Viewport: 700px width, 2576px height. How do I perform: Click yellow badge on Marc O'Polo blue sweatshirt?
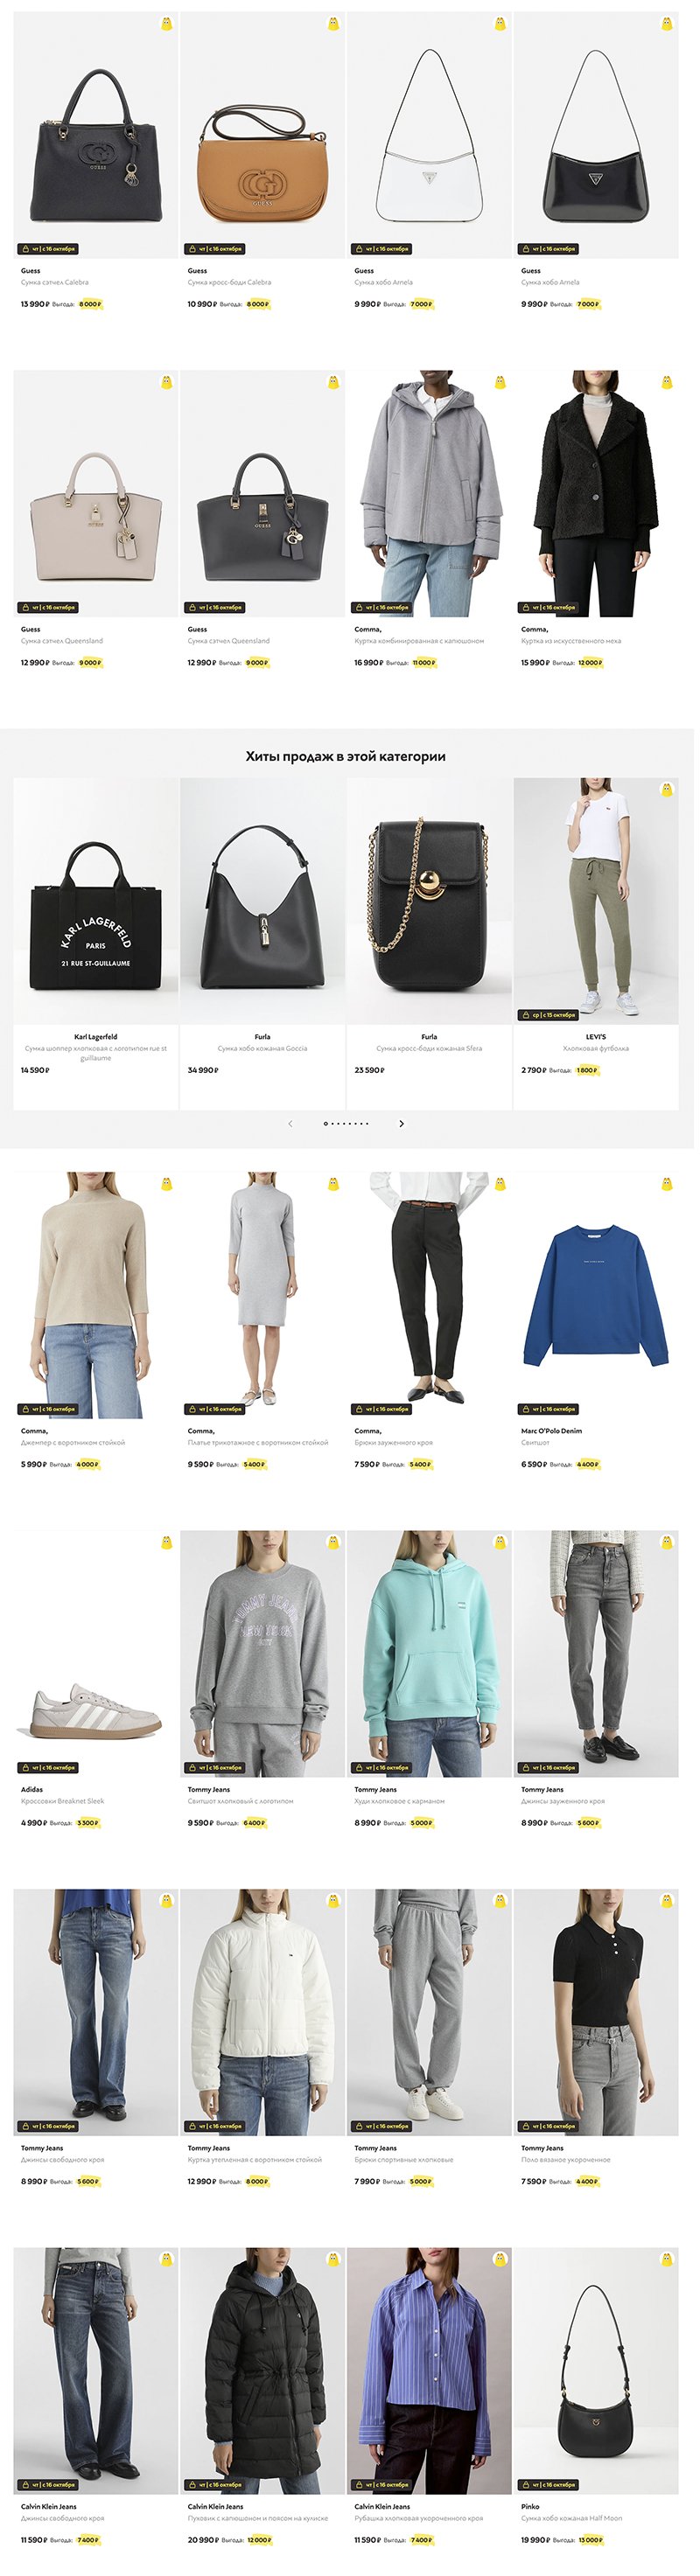point(667,1184)
